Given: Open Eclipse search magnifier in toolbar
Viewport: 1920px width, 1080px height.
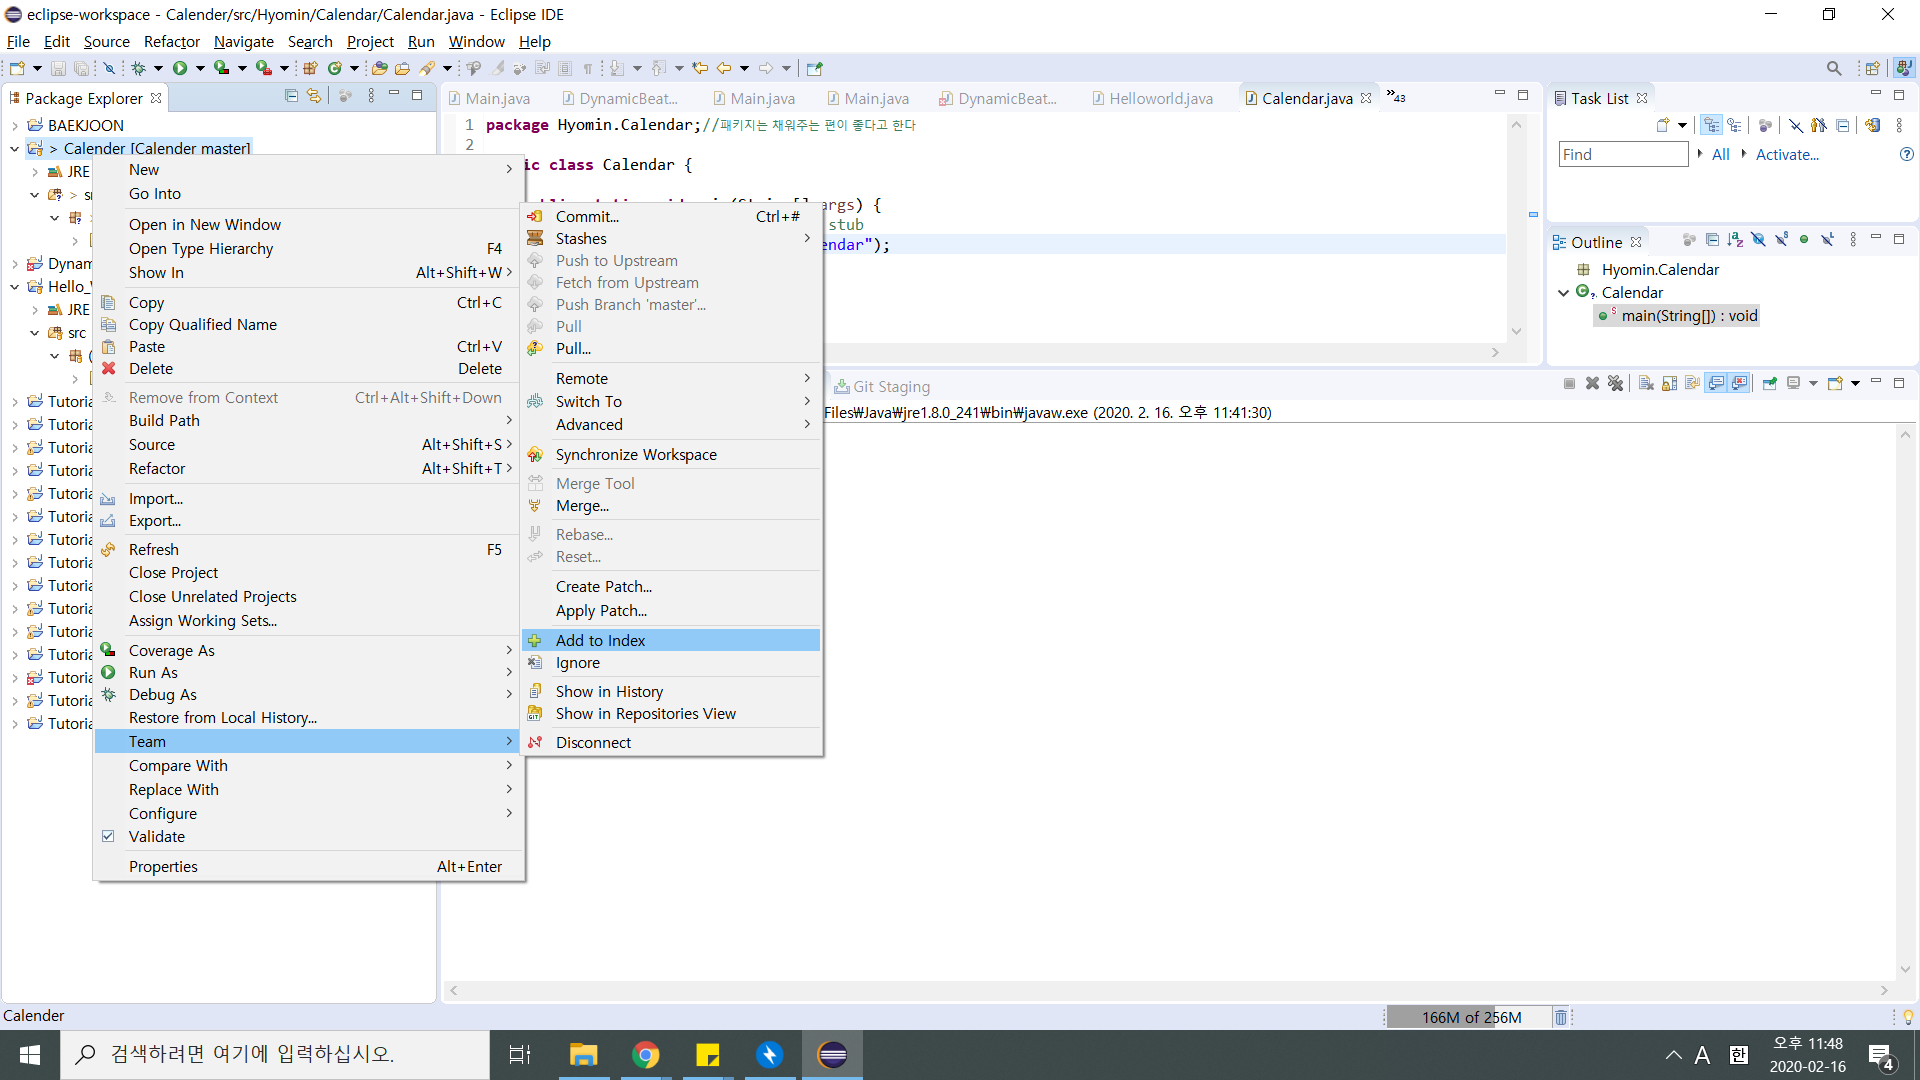Looking at the screenshot, I should [x=1833, y=68].
